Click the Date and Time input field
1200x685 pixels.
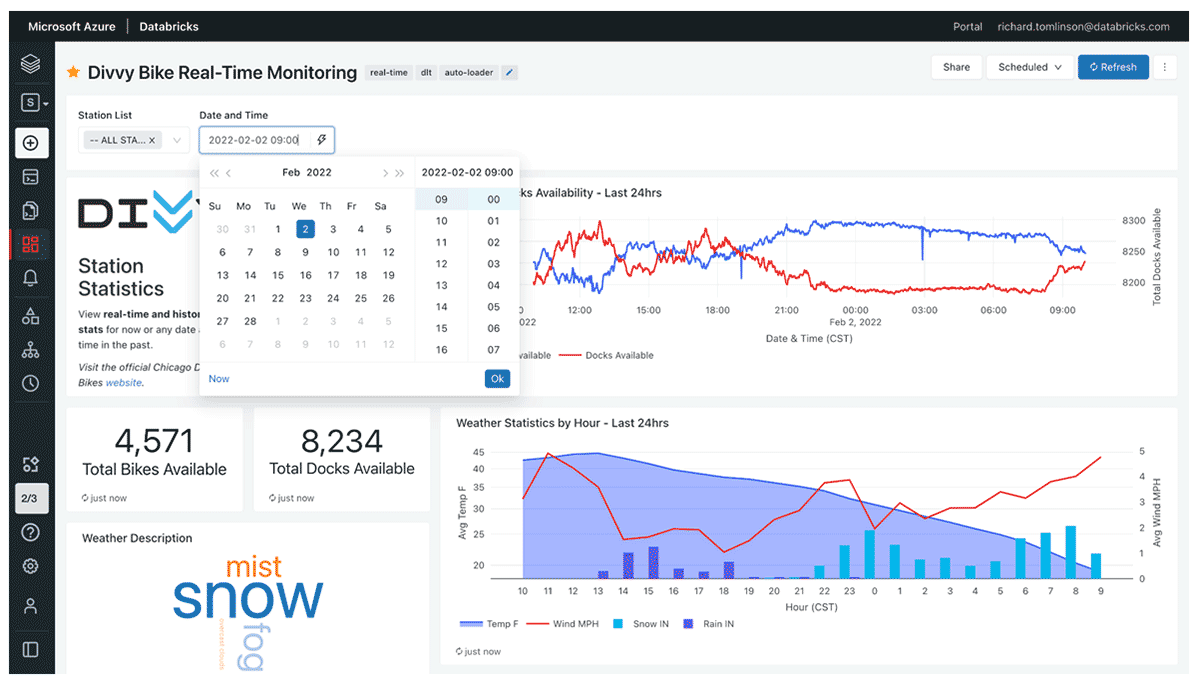(256, 140)
